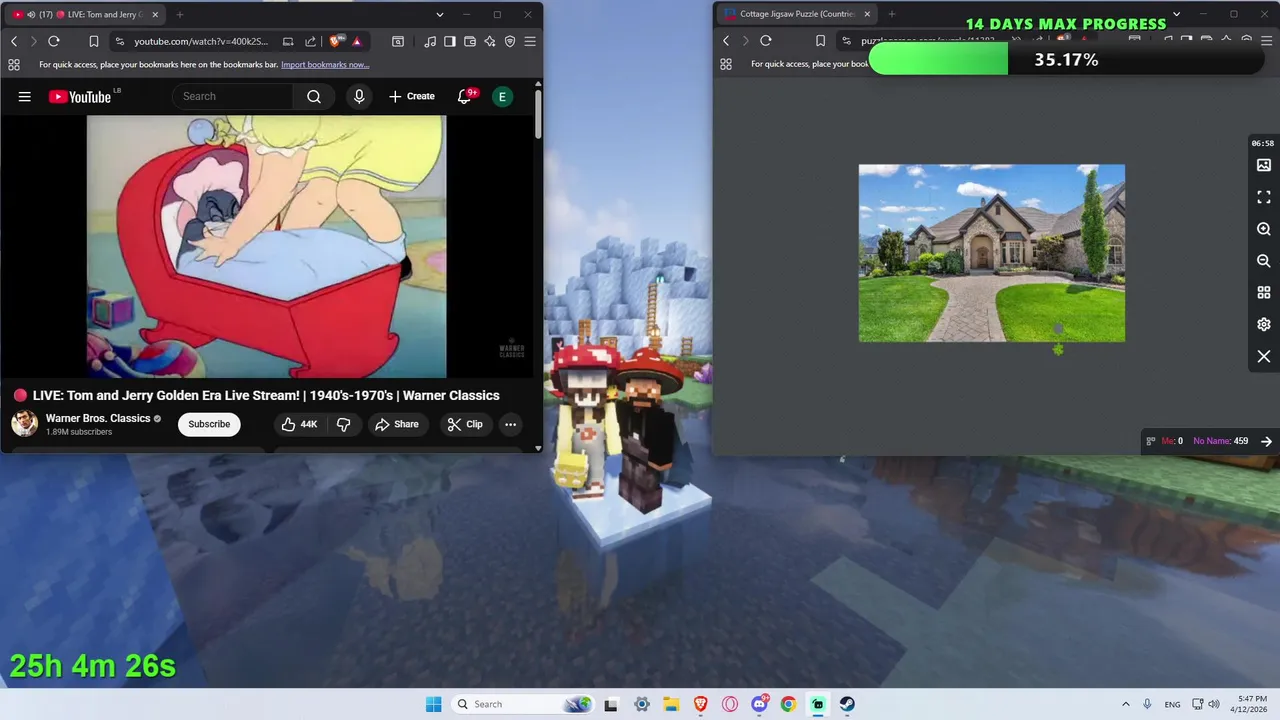Viewport: 1280px width, 720px height.
Task: Like the Tom and Jerry live stream
Action: pos(299,424)
